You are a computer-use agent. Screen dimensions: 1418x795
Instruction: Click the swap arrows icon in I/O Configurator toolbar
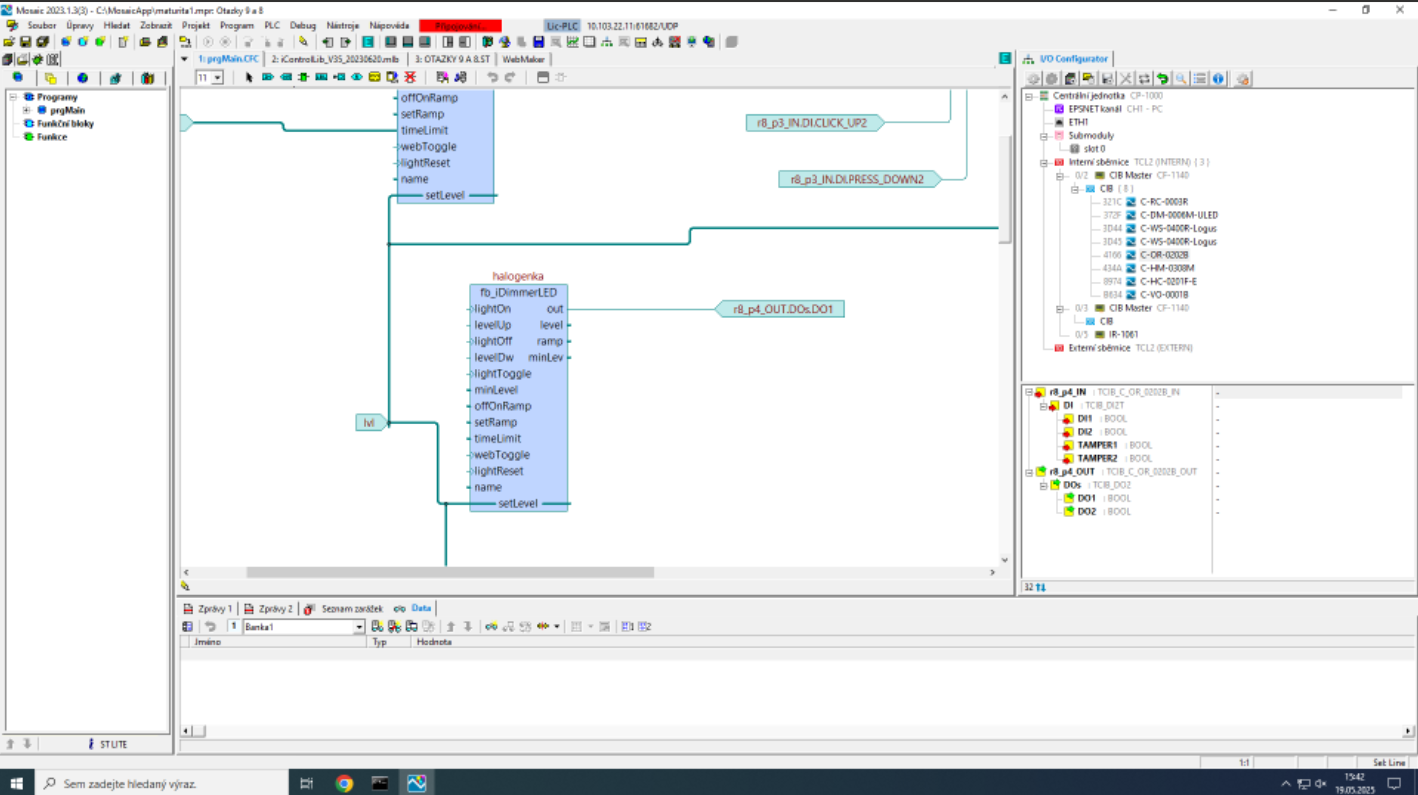[1144, 79]
